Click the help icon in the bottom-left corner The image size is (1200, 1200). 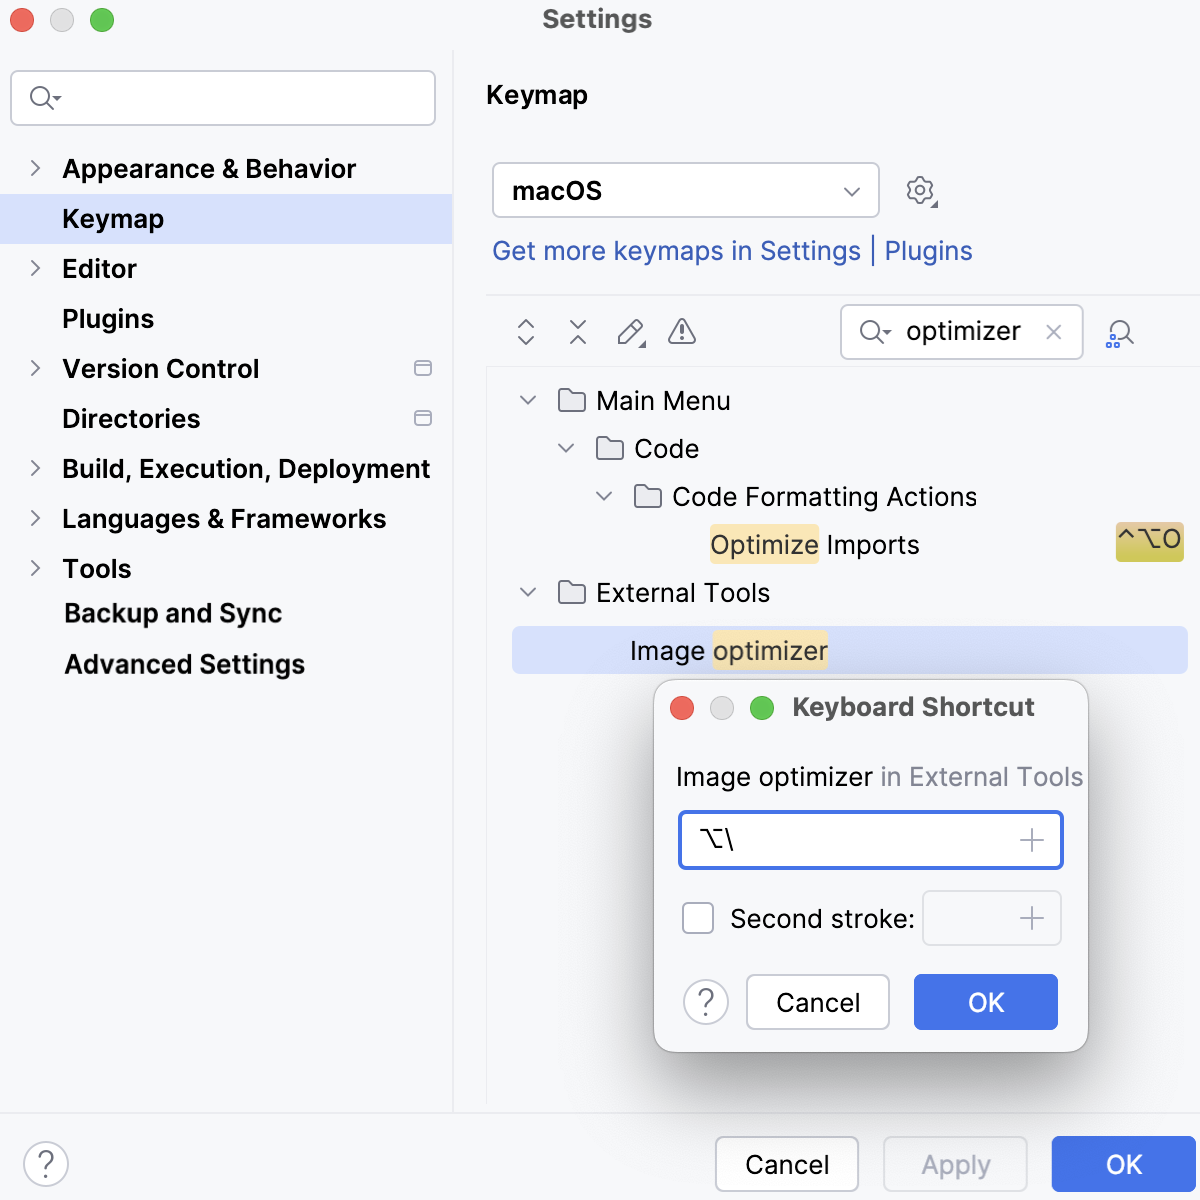(x=44, y=1163)
